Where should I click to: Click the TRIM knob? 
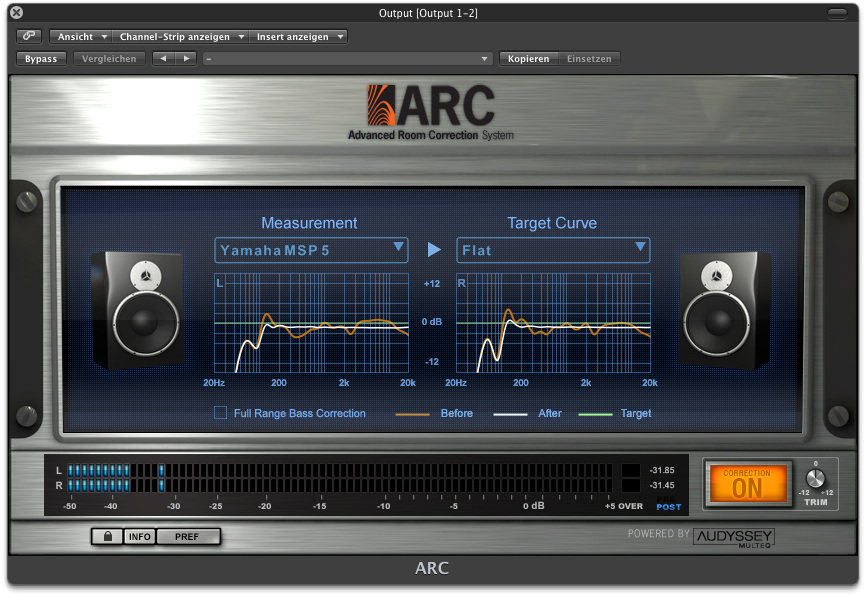pos(816,478)
